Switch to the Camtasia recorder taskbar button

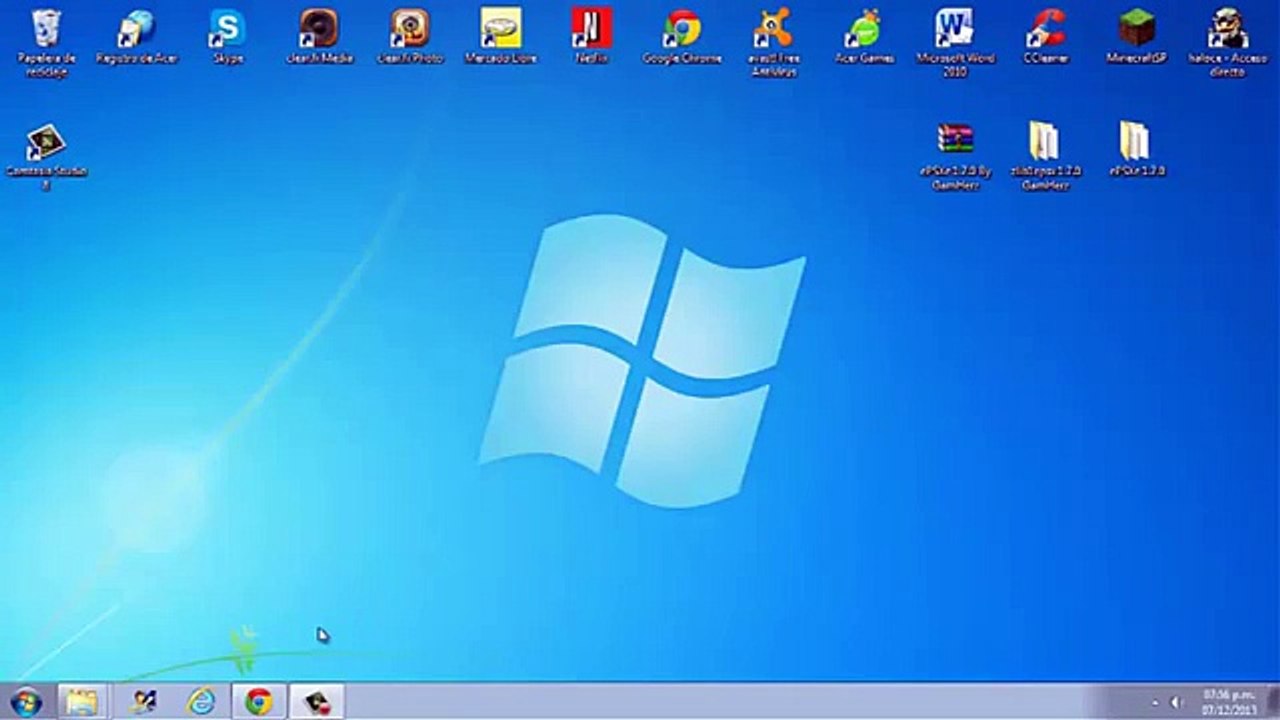tap(317, 702)
